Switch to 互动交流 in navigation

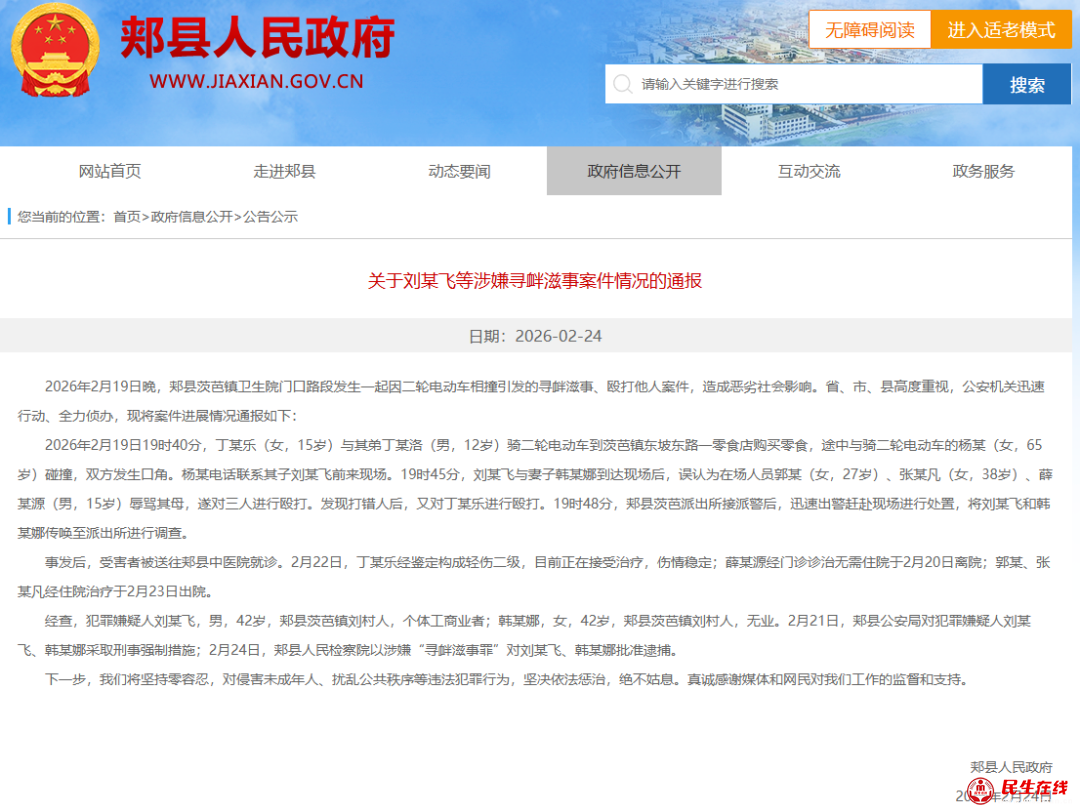coord(809,171)
